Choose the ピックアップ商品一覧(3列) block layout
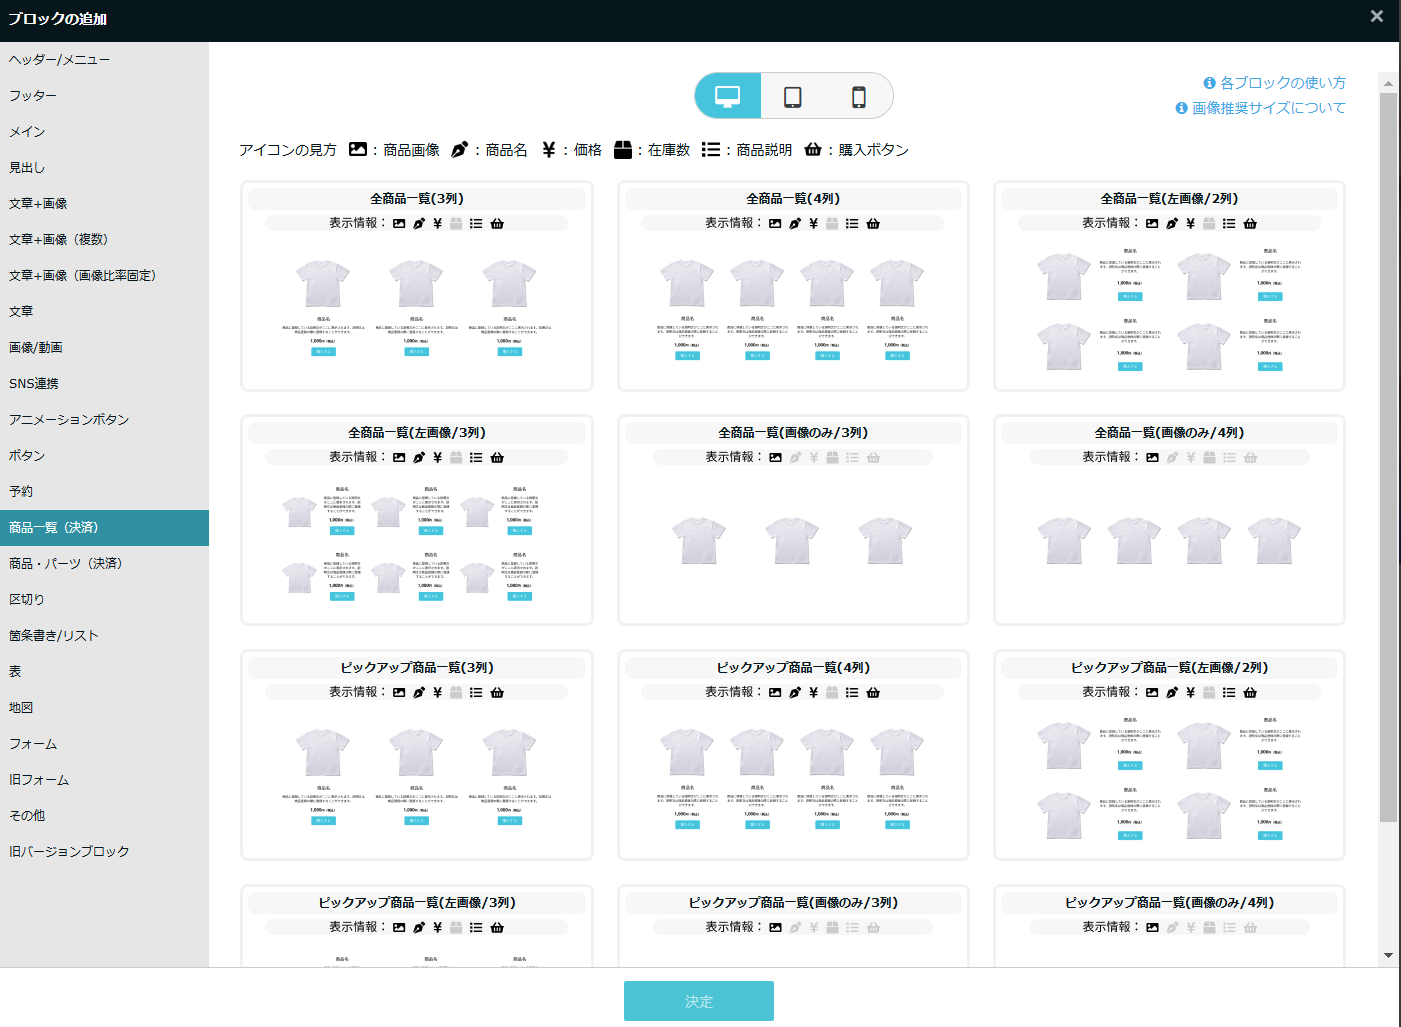Screen dimensions: 1401x1027 point(417,755)
